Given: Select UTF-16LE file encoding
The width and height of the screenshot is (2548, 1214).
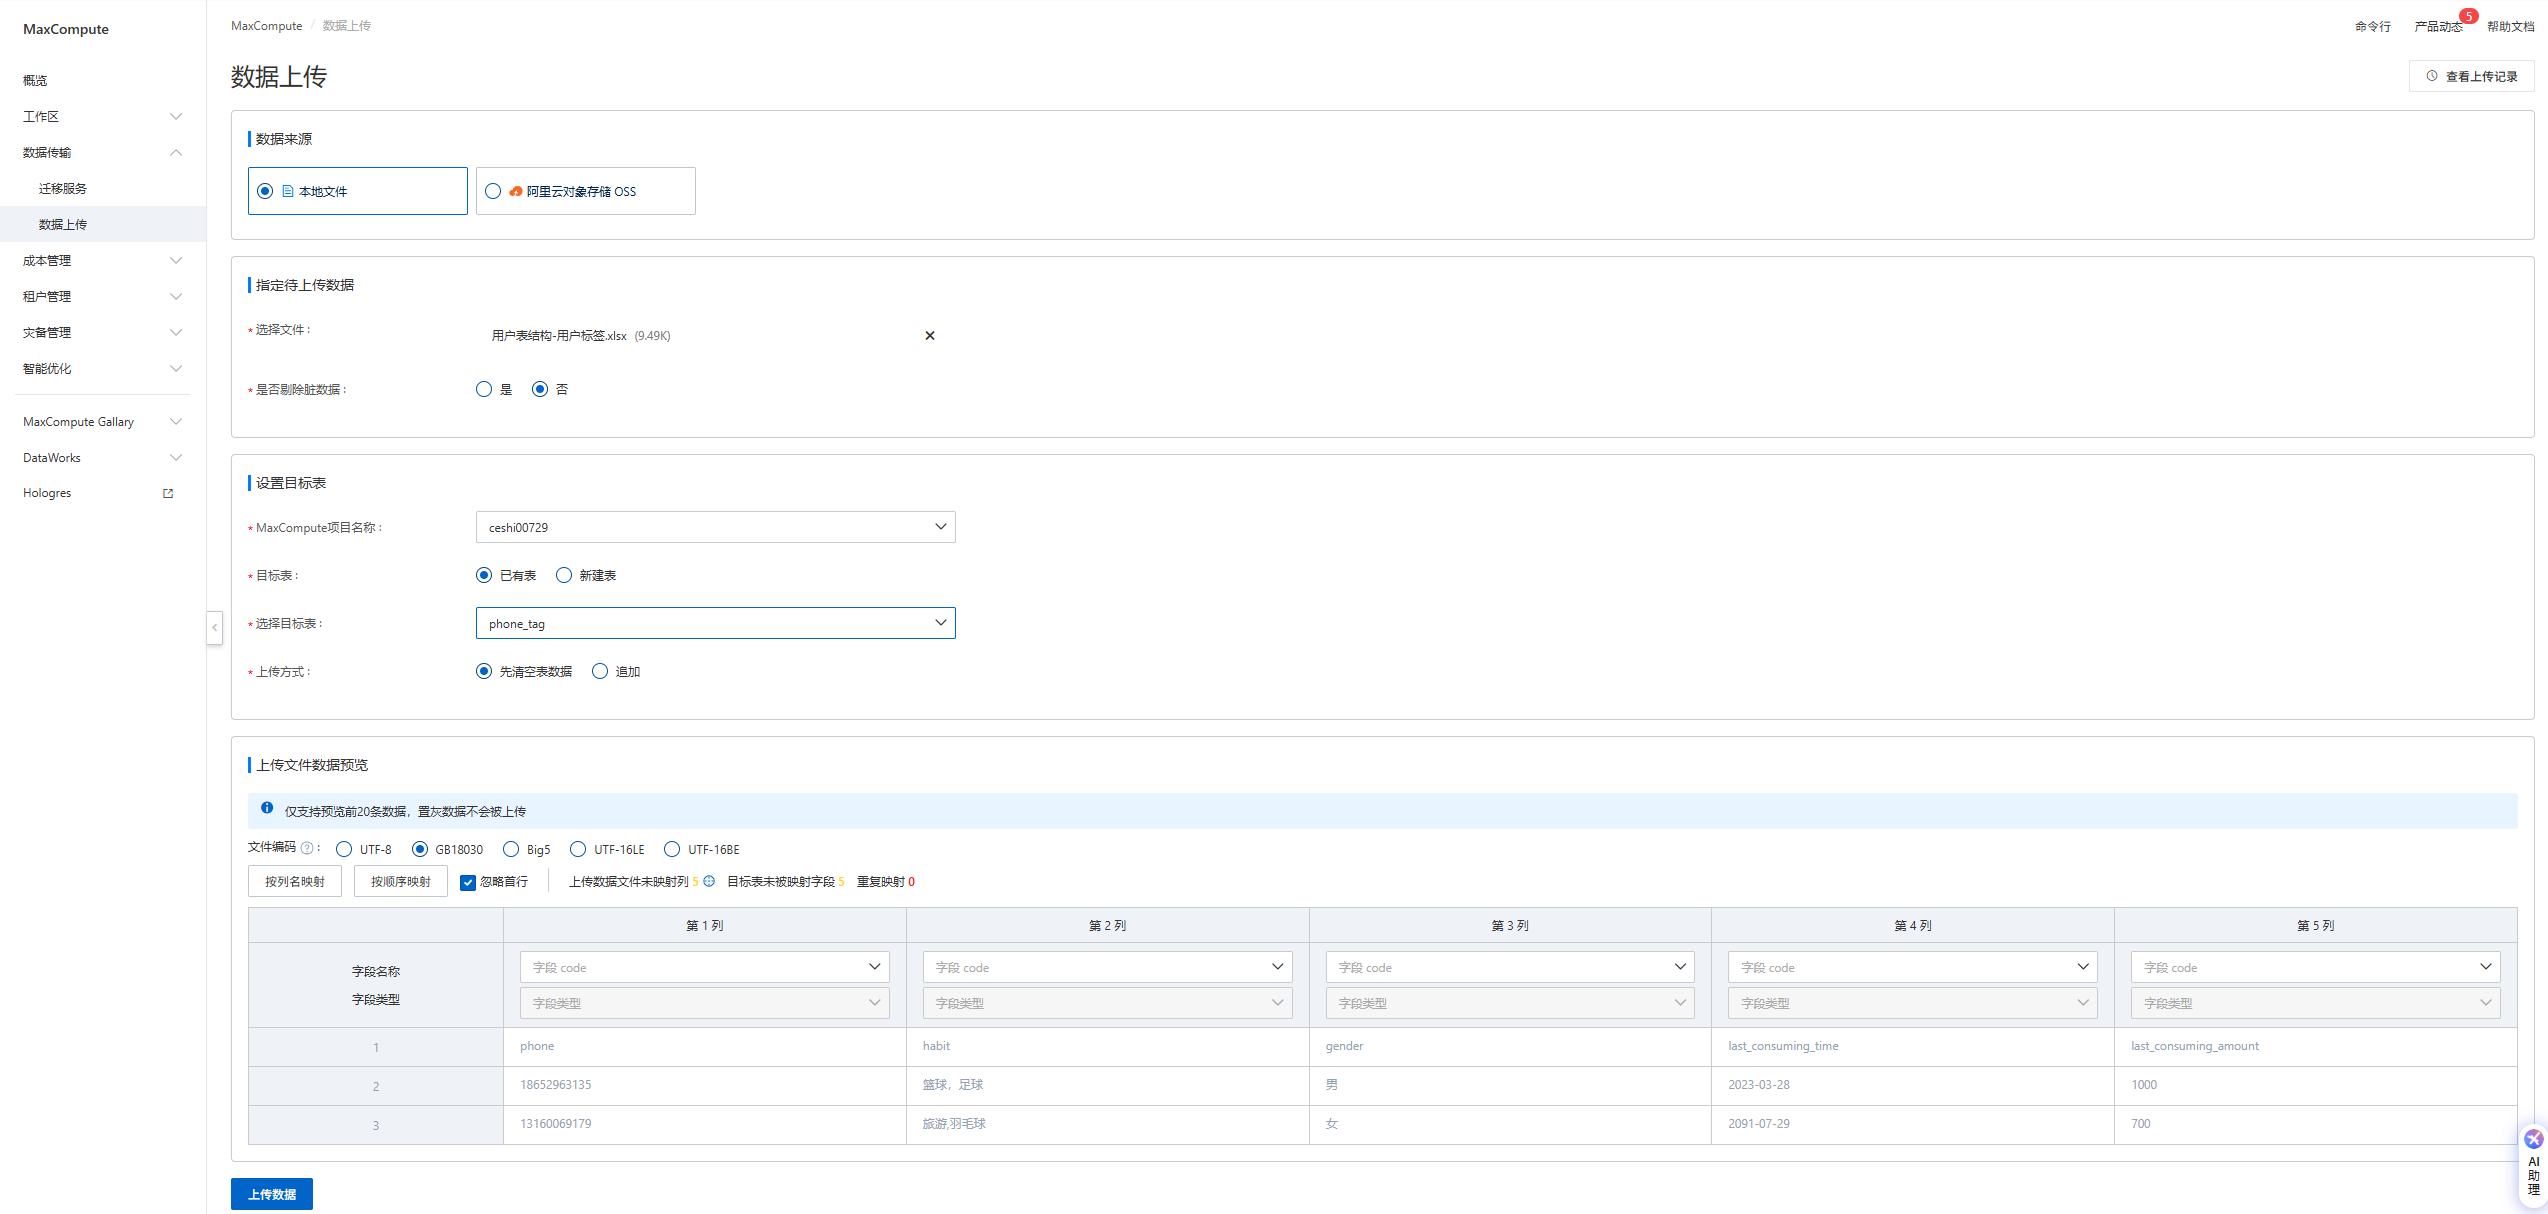Looking at the screenshot, I should coord(578,849).
